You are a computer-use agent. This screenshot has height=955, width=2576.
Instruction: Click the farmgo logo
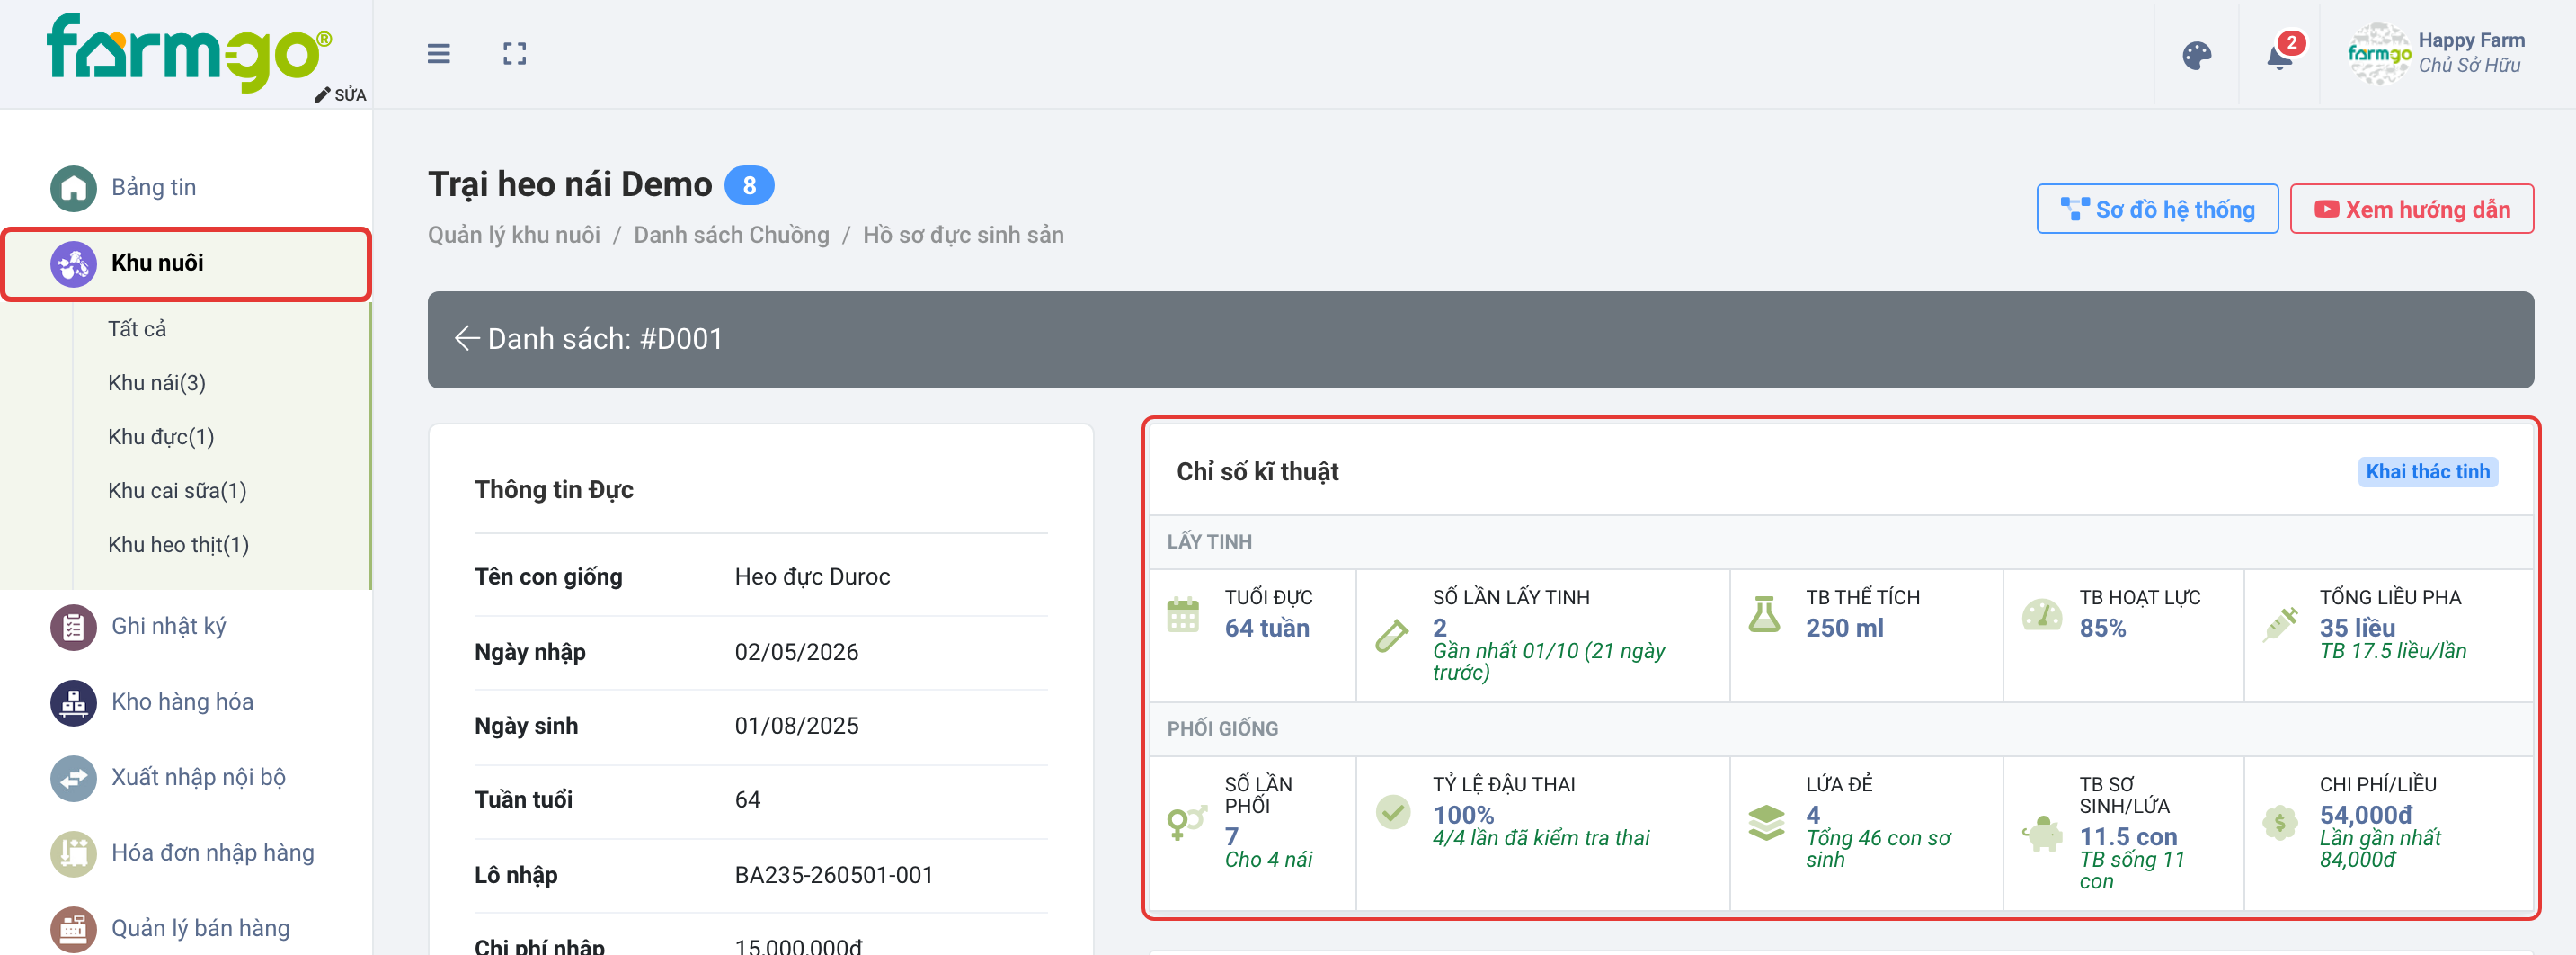point(189,52)
